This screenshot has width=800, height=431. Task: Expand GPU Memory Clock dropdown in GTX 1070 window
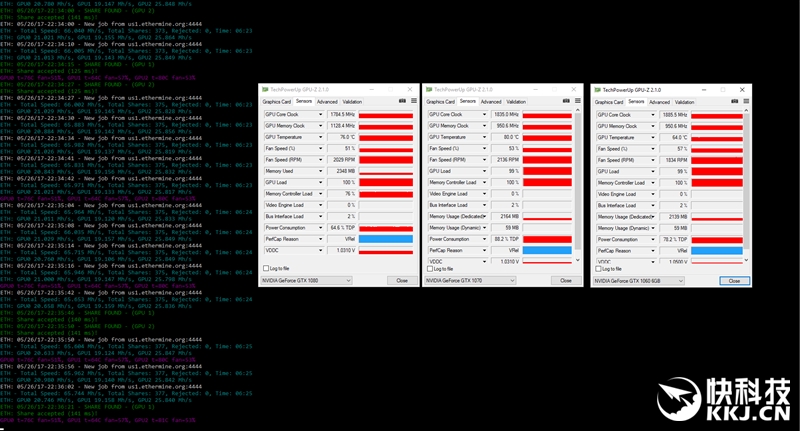pos(484,126)
